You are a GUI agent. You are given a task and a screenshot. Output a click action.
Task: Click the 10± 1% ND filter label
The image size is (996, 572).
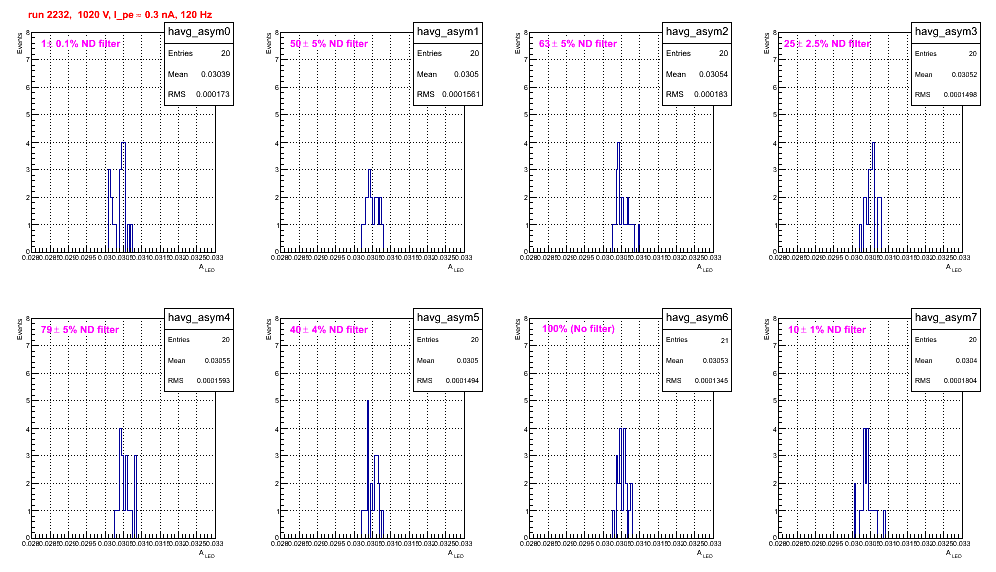(x=827, y=329)
